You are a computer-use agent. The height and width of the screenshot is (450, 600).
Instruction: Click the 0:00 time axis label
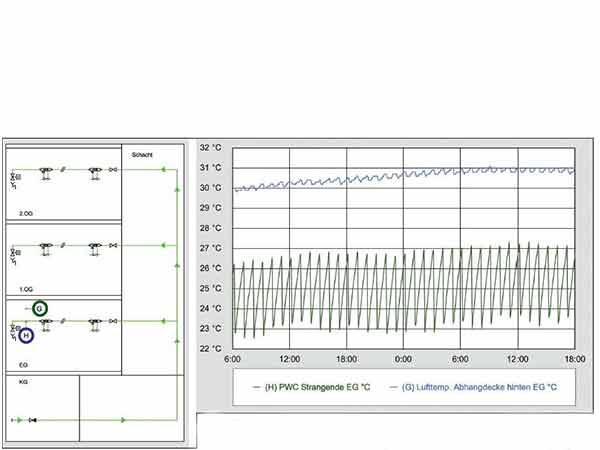click(x=403, y=358)
